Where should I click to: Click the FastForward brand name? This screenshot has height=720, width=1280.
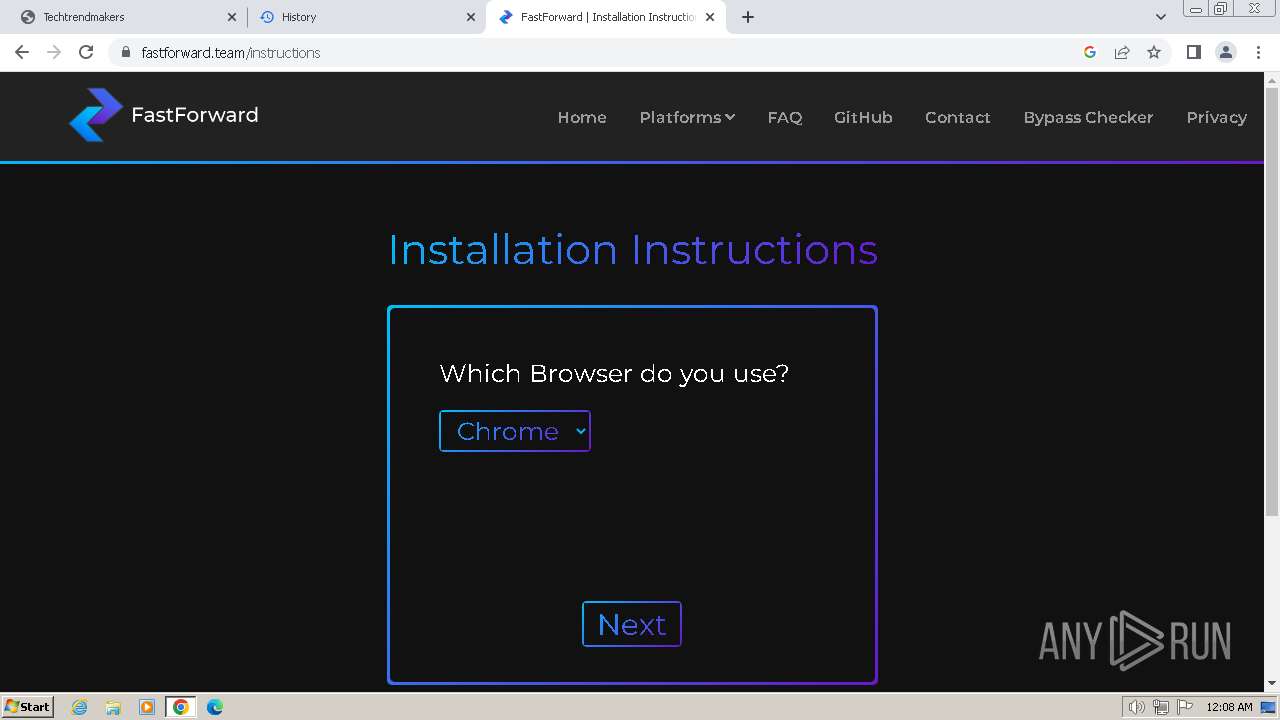pos(195,115)
